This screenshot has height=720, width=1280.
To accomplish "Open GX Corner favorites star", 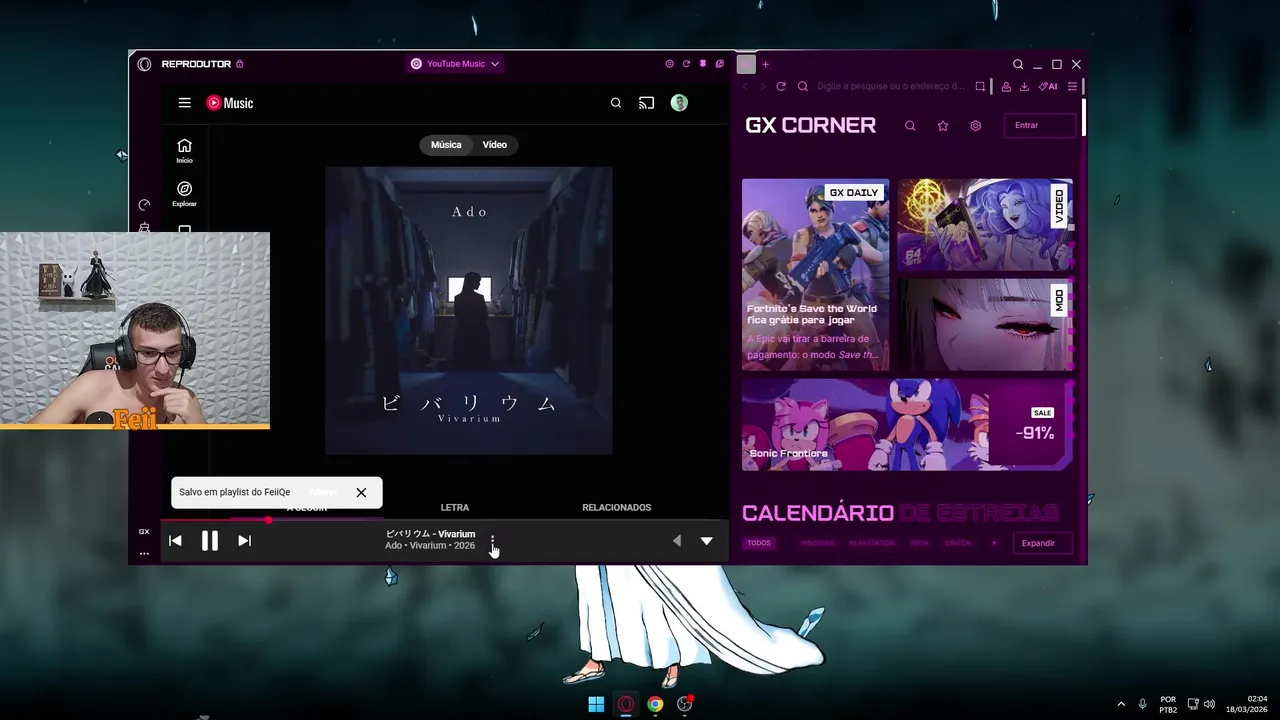I will tap(943, 126).
